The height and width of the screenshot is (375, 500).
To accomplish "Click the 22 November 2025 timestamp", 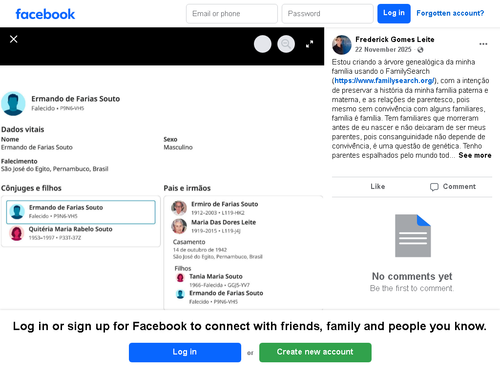I will tap(383, 49).
